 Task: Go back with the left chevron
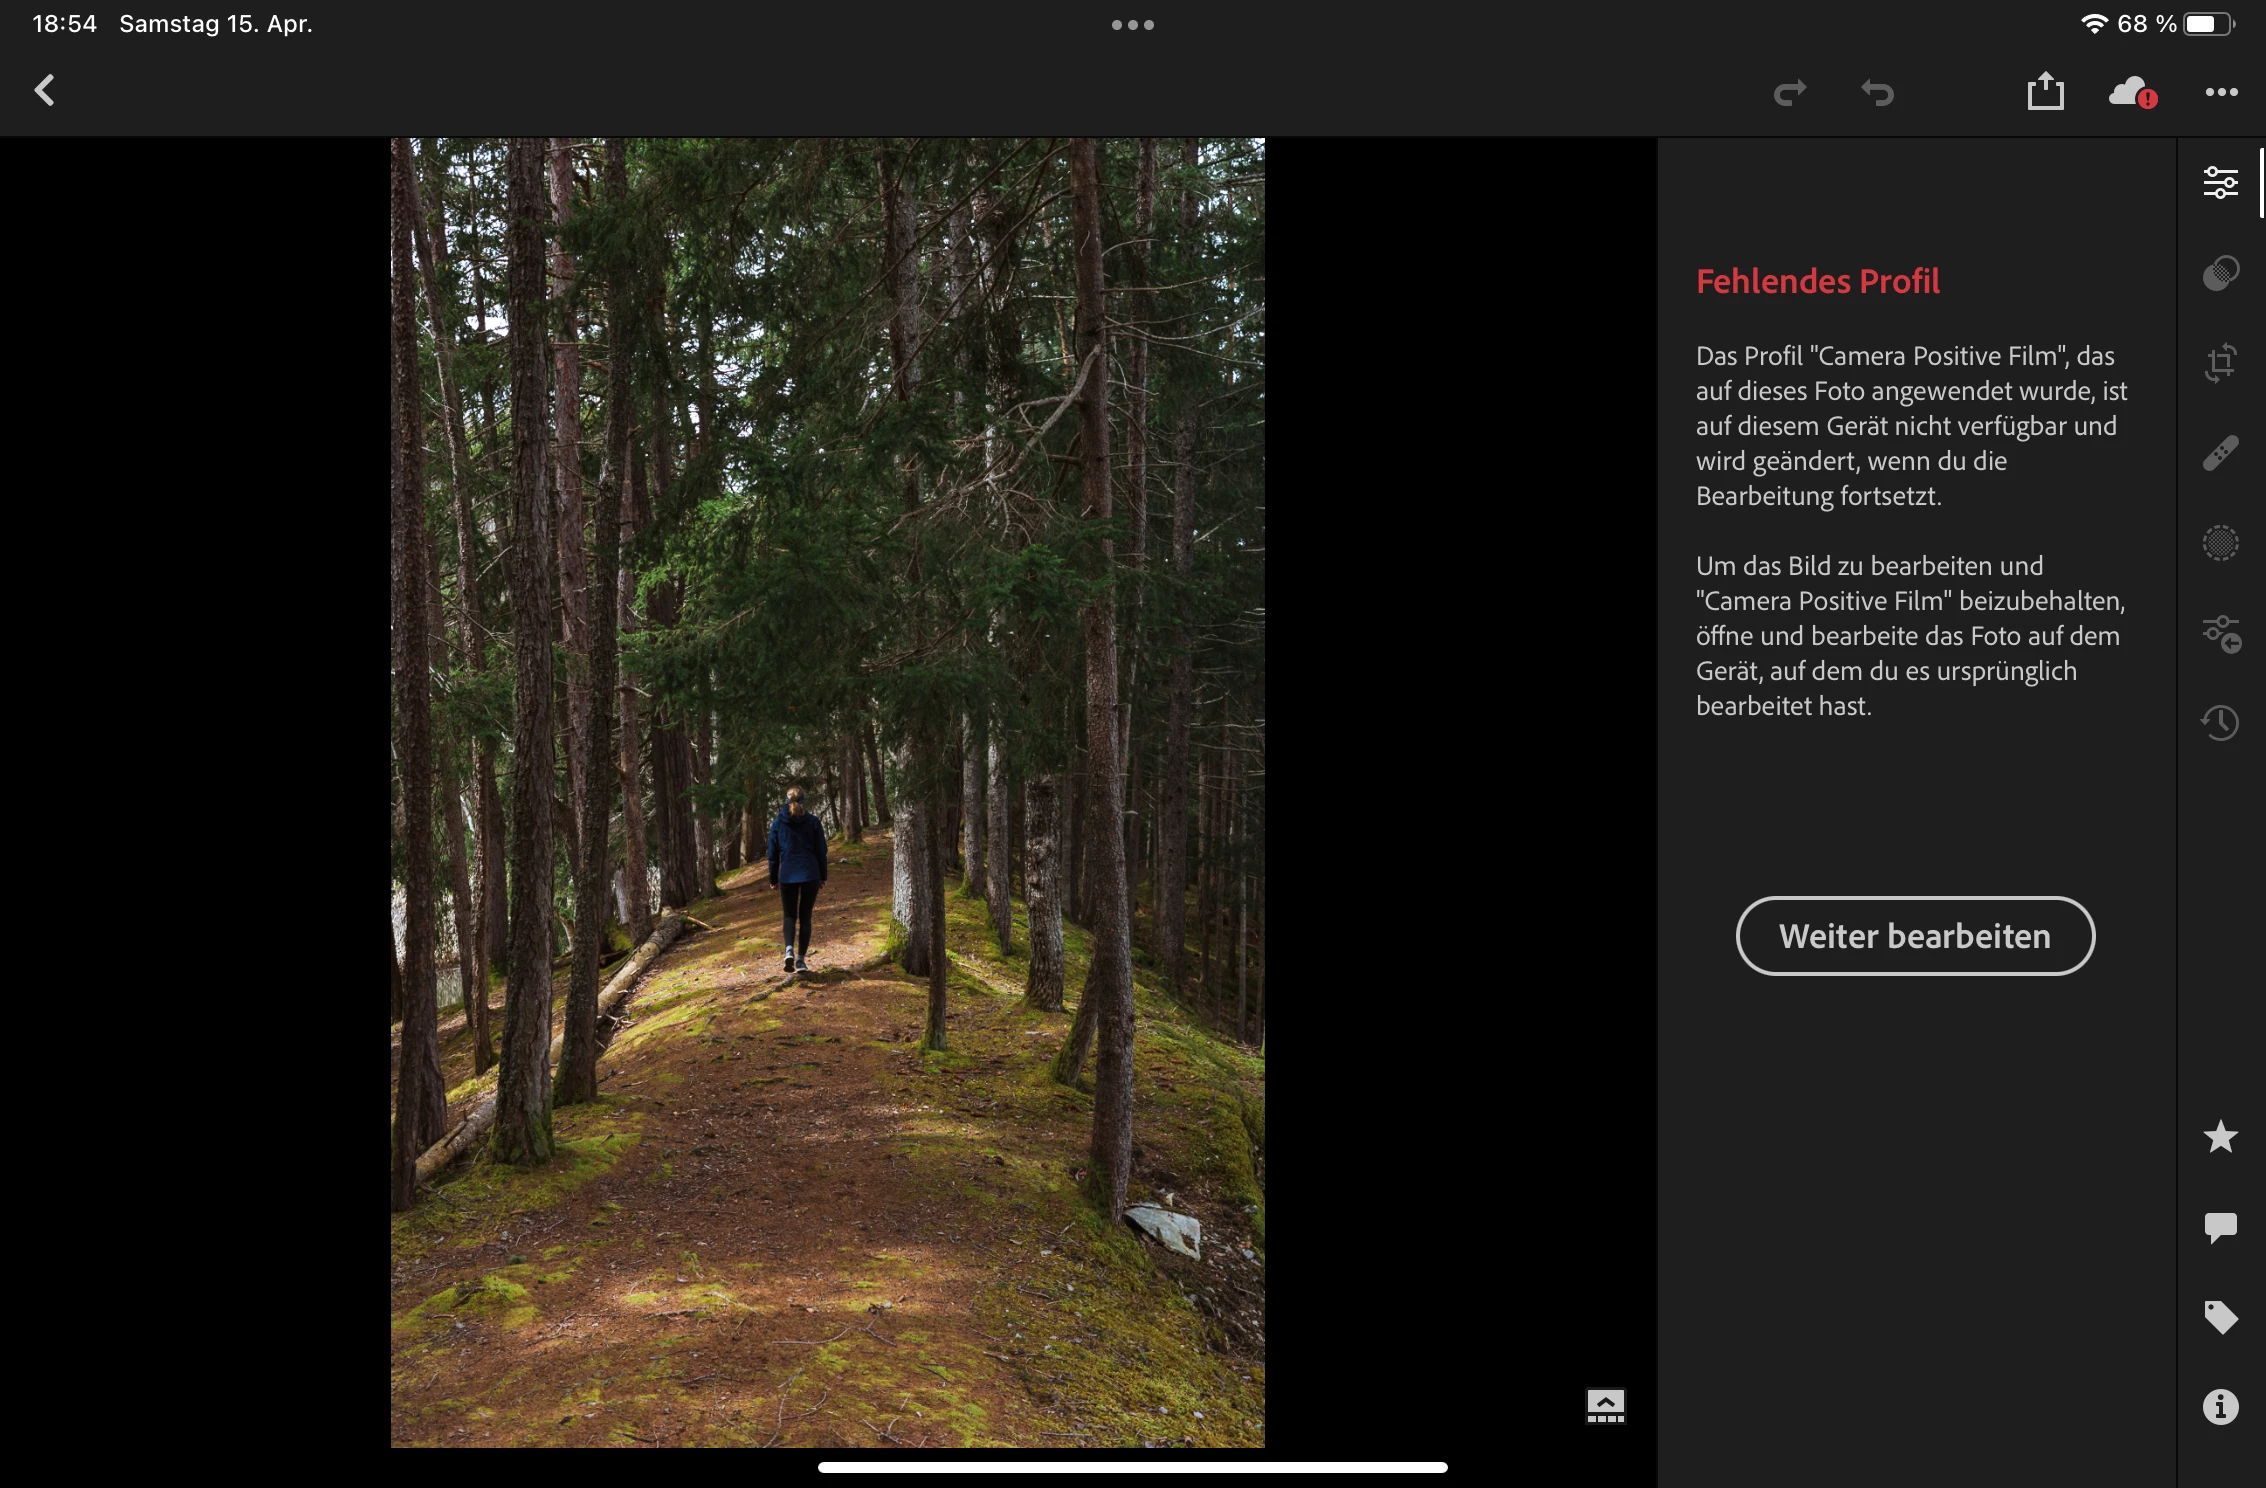click(44, 91)
